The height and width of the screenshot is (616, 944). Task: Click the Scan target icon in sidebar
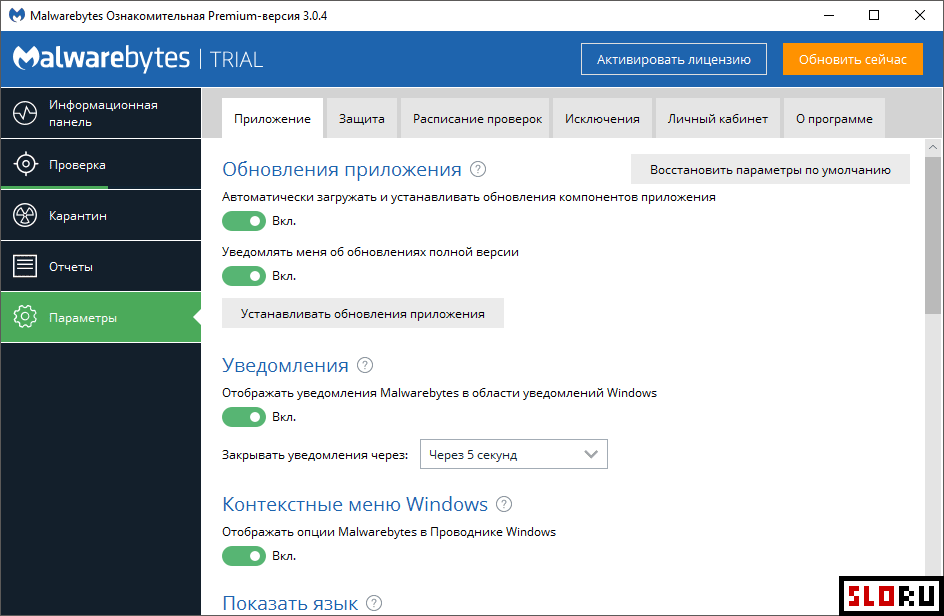[x=25, y=164]
